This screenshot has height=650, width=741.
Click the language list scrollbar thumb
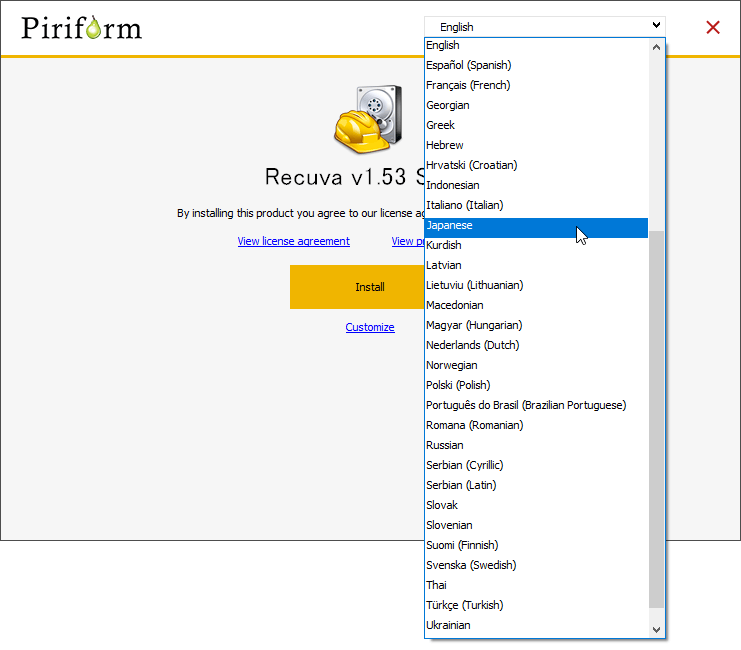coord(656,419)
